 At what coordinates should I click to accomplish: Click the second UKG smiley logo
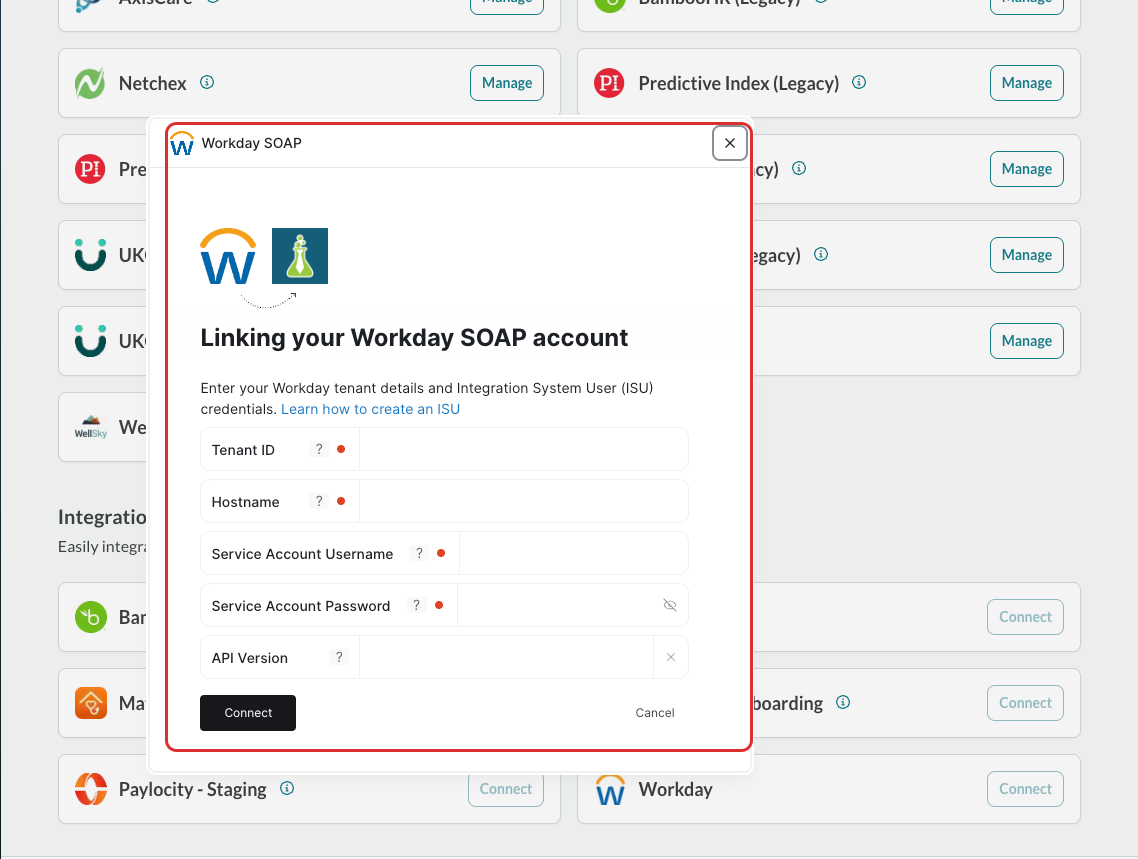point(90,341)
